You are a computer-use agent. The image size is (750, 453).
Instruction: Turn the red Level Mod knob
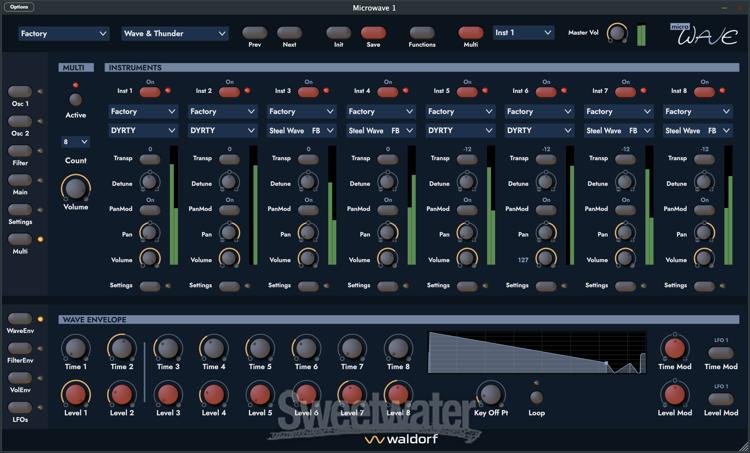pyautogui.click(x=675, y=394)
